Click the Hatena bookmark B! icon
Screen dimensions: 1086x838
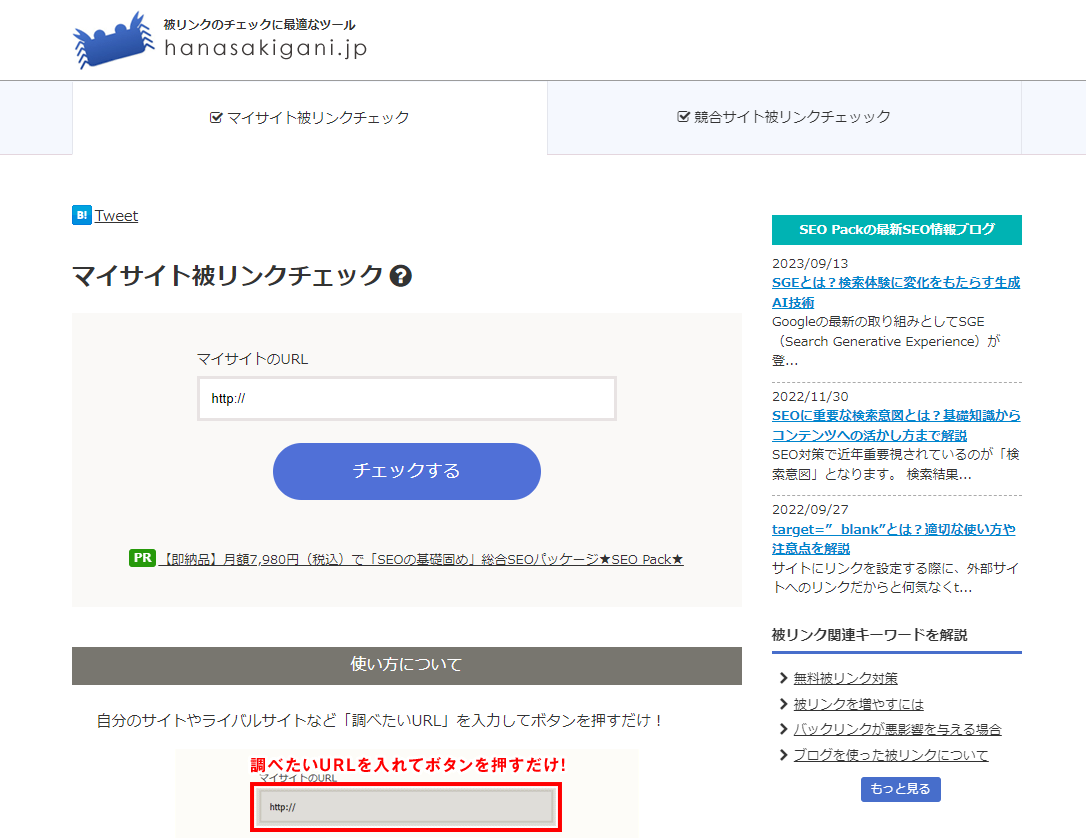tap(82, 215)
